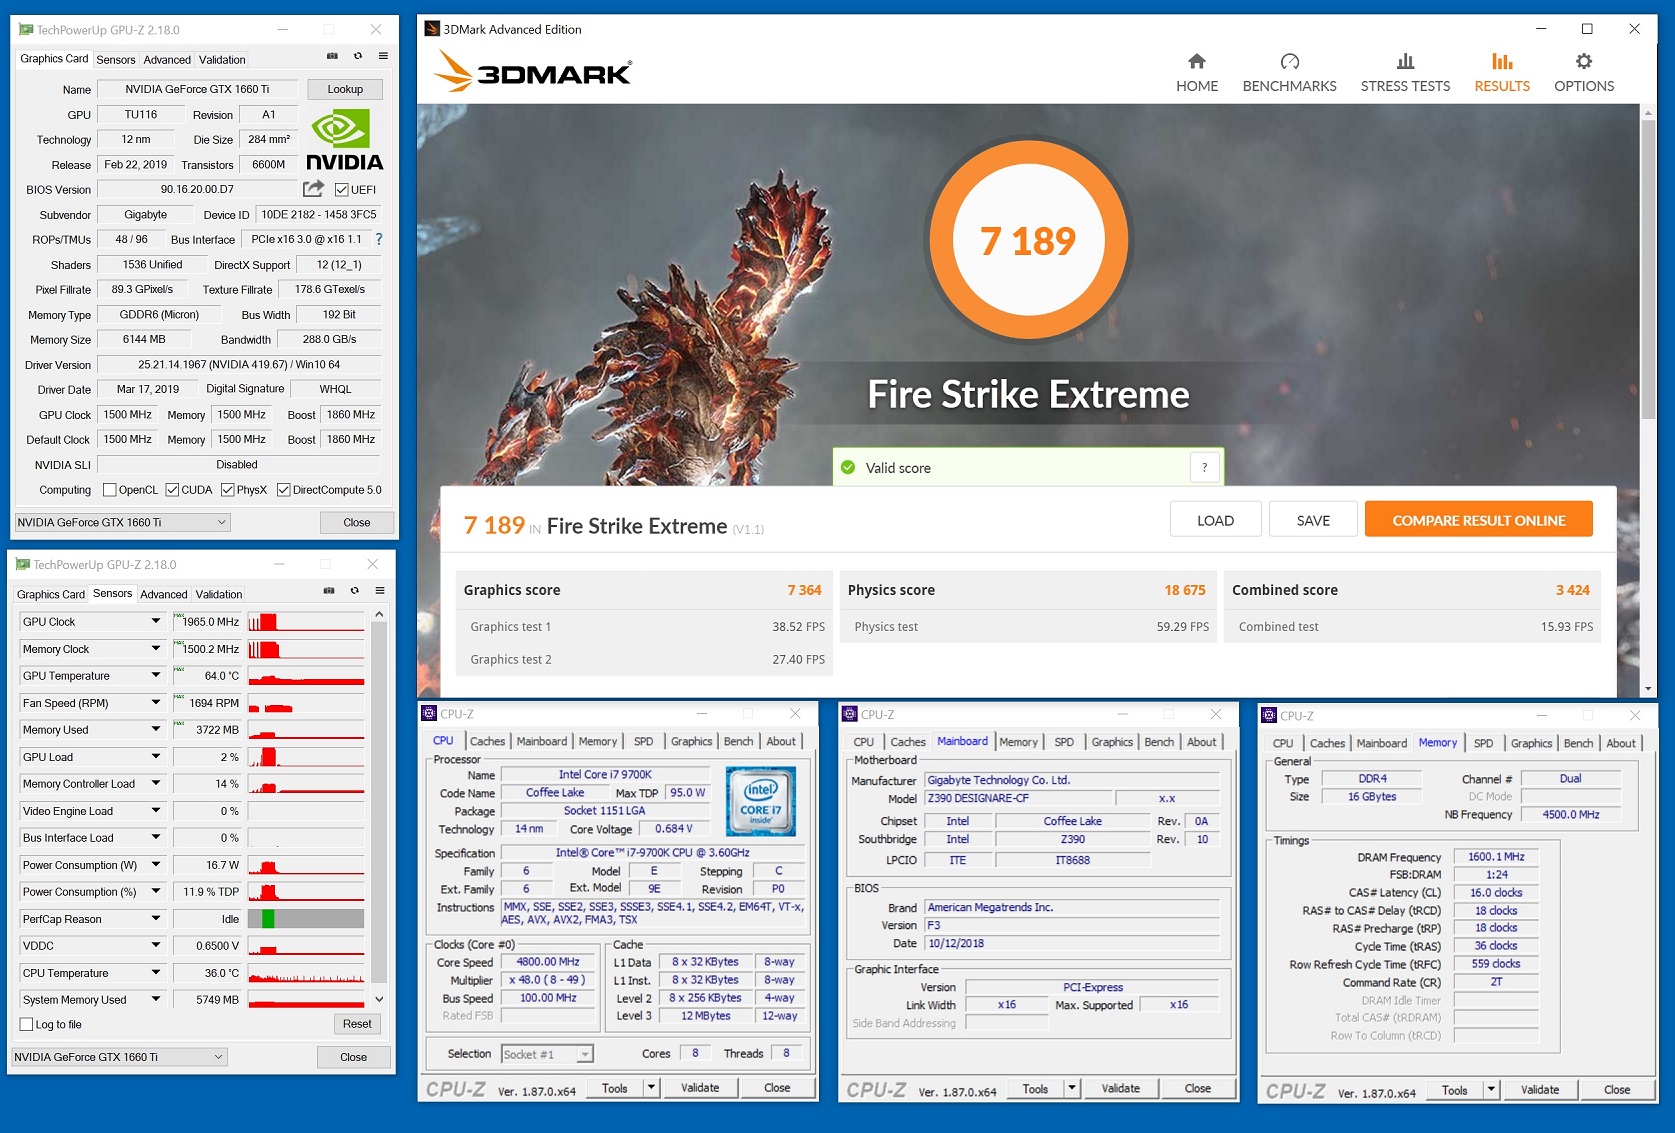Click the share icon beside BIOS Version
Image resolution: width=1675 pixels, height=1133 pixels.
pyautogui.click(x=313, y=189)
